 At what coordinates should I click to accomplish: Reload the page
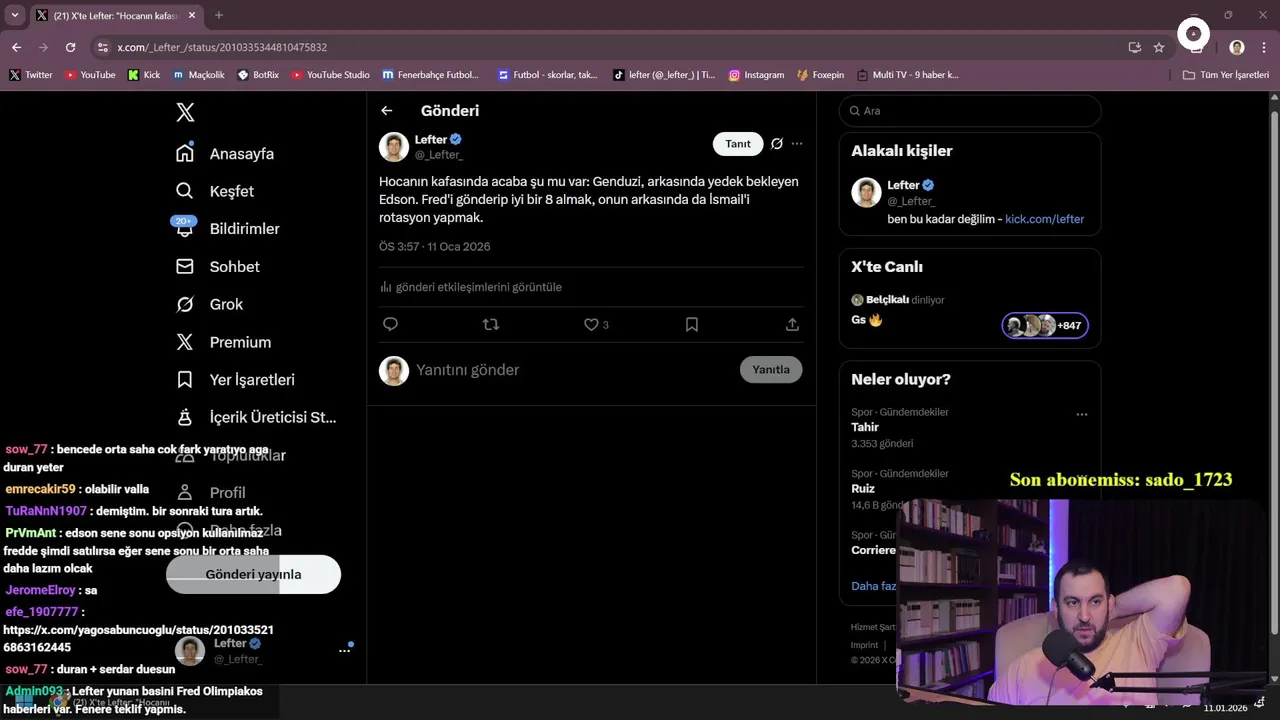pyautogui.click(x=70, y=47)
